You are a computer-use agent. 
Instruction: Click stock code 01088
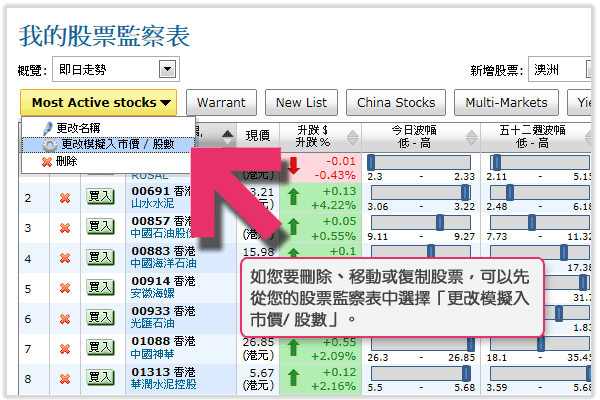150,341
